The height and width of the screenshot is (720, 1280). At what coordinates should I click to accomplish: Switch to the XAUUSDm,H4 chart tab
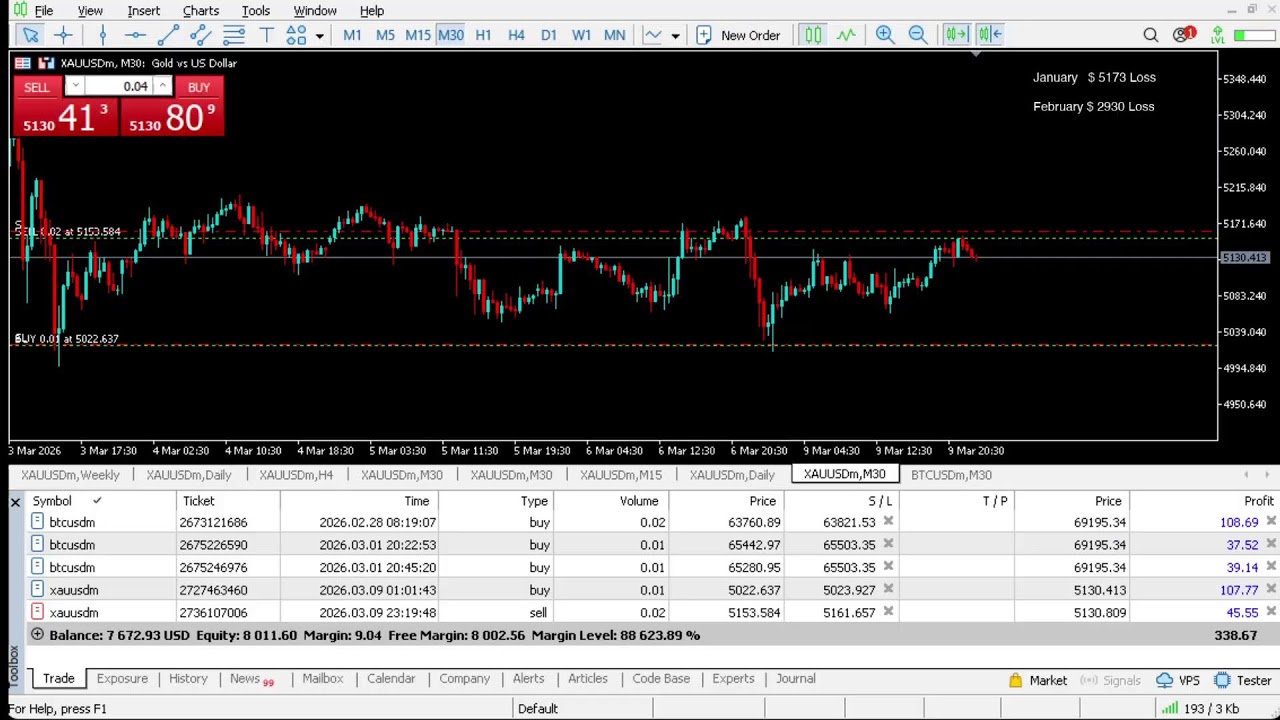point(296,475)
